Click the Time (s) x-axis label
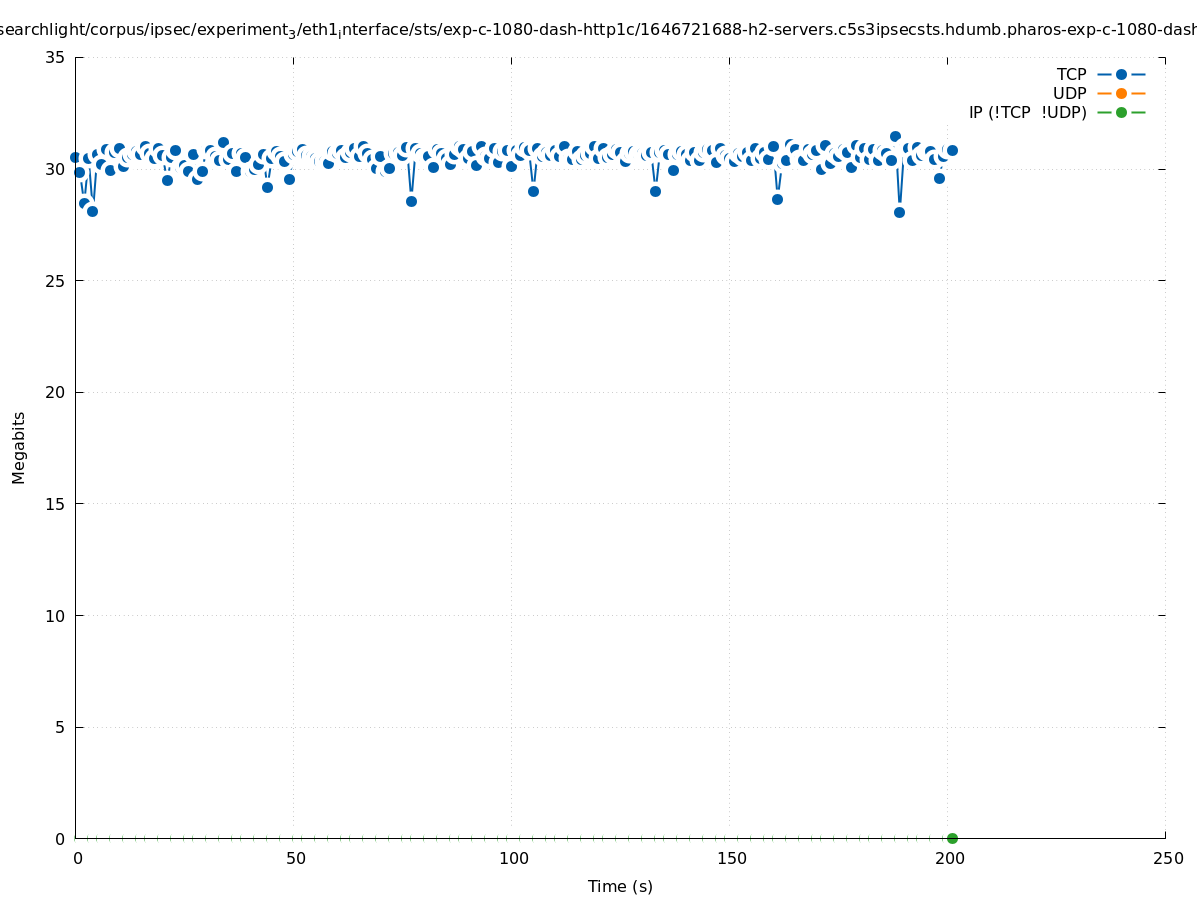Screen dimensions: 1197x900 click(x=620, y=886)
